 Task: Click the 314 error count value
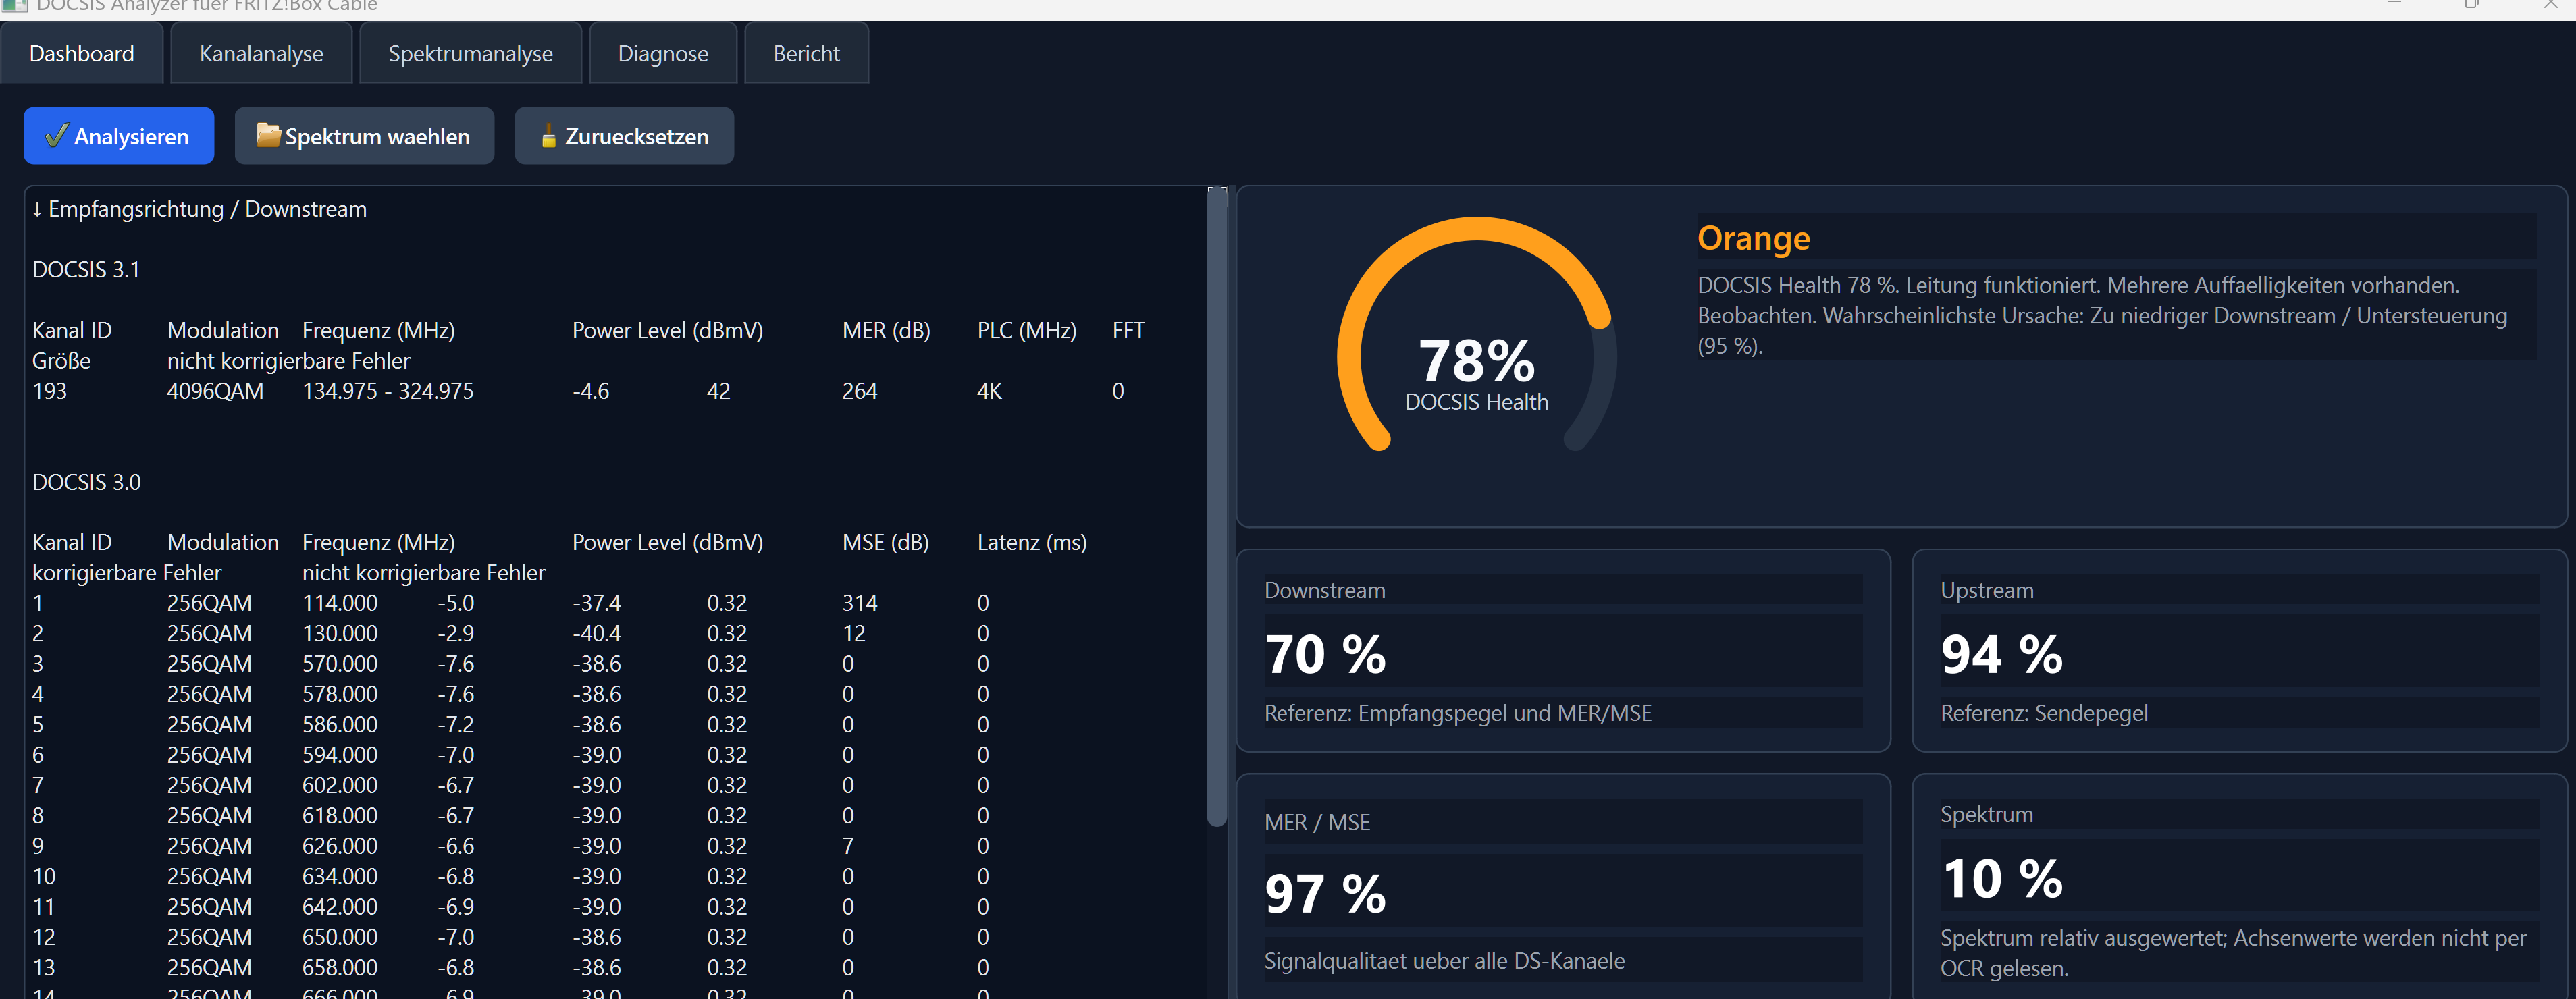859,603
